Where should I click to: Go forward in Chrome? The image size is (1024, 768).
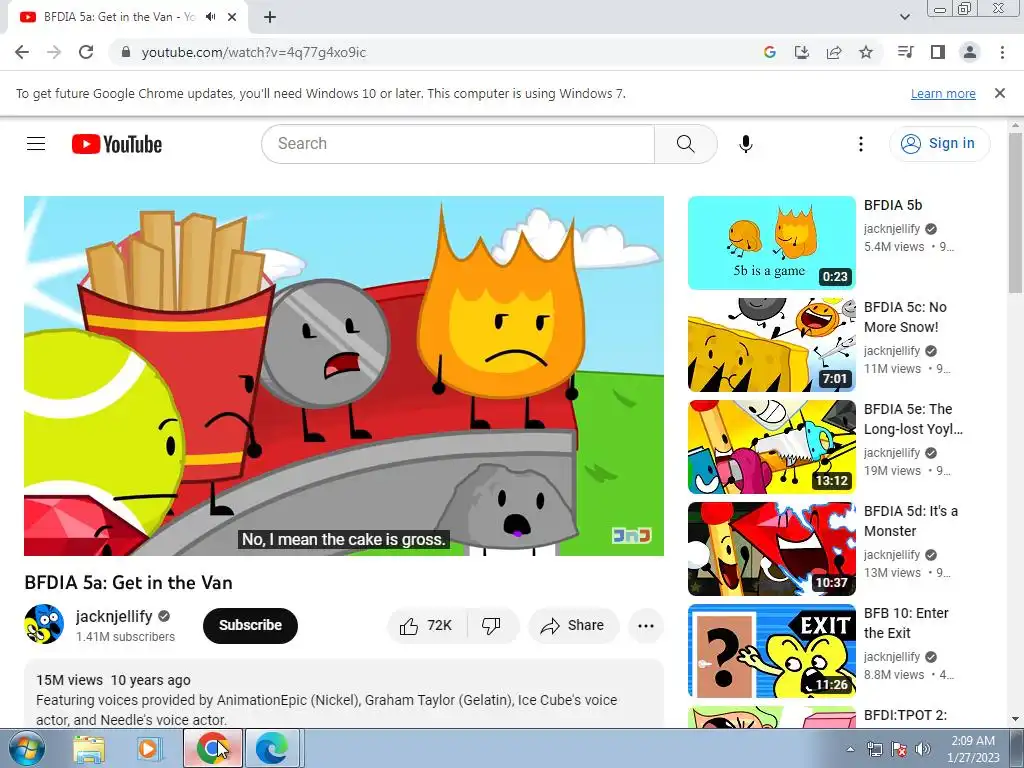pos(54,52)
